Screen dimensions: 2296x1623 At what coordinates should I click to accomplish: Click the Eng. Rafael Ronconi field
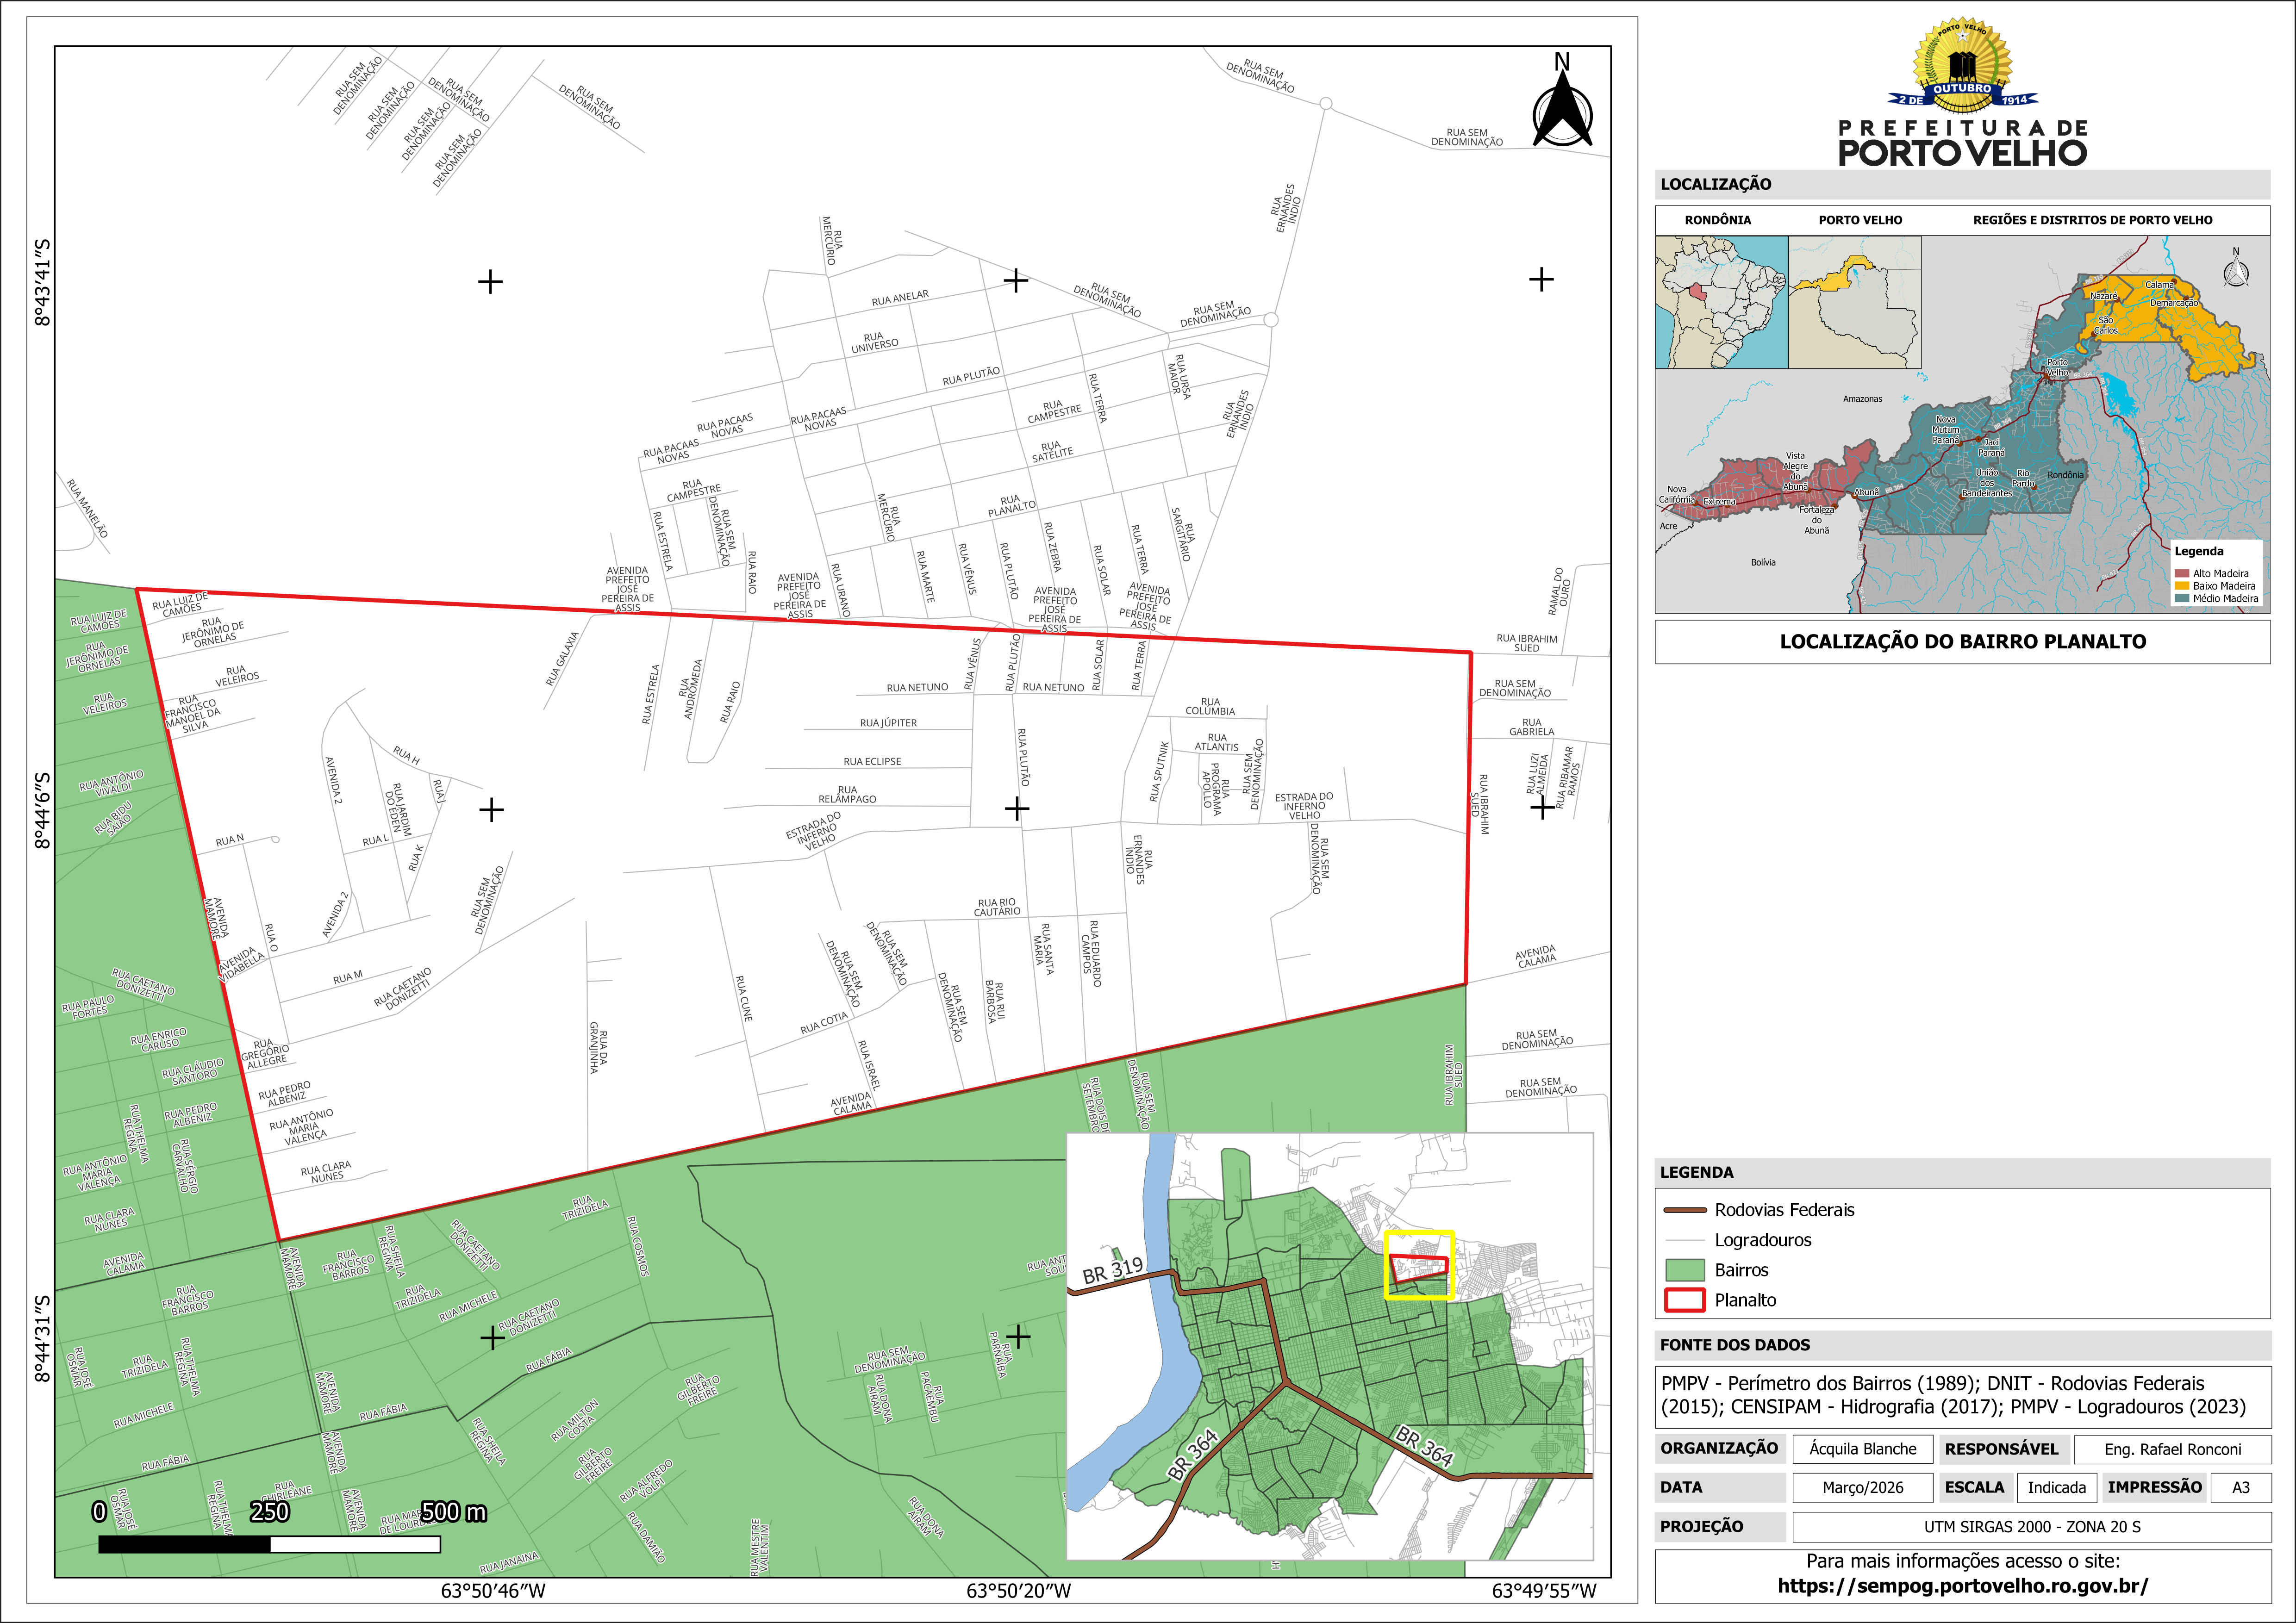(2172, 1449)
